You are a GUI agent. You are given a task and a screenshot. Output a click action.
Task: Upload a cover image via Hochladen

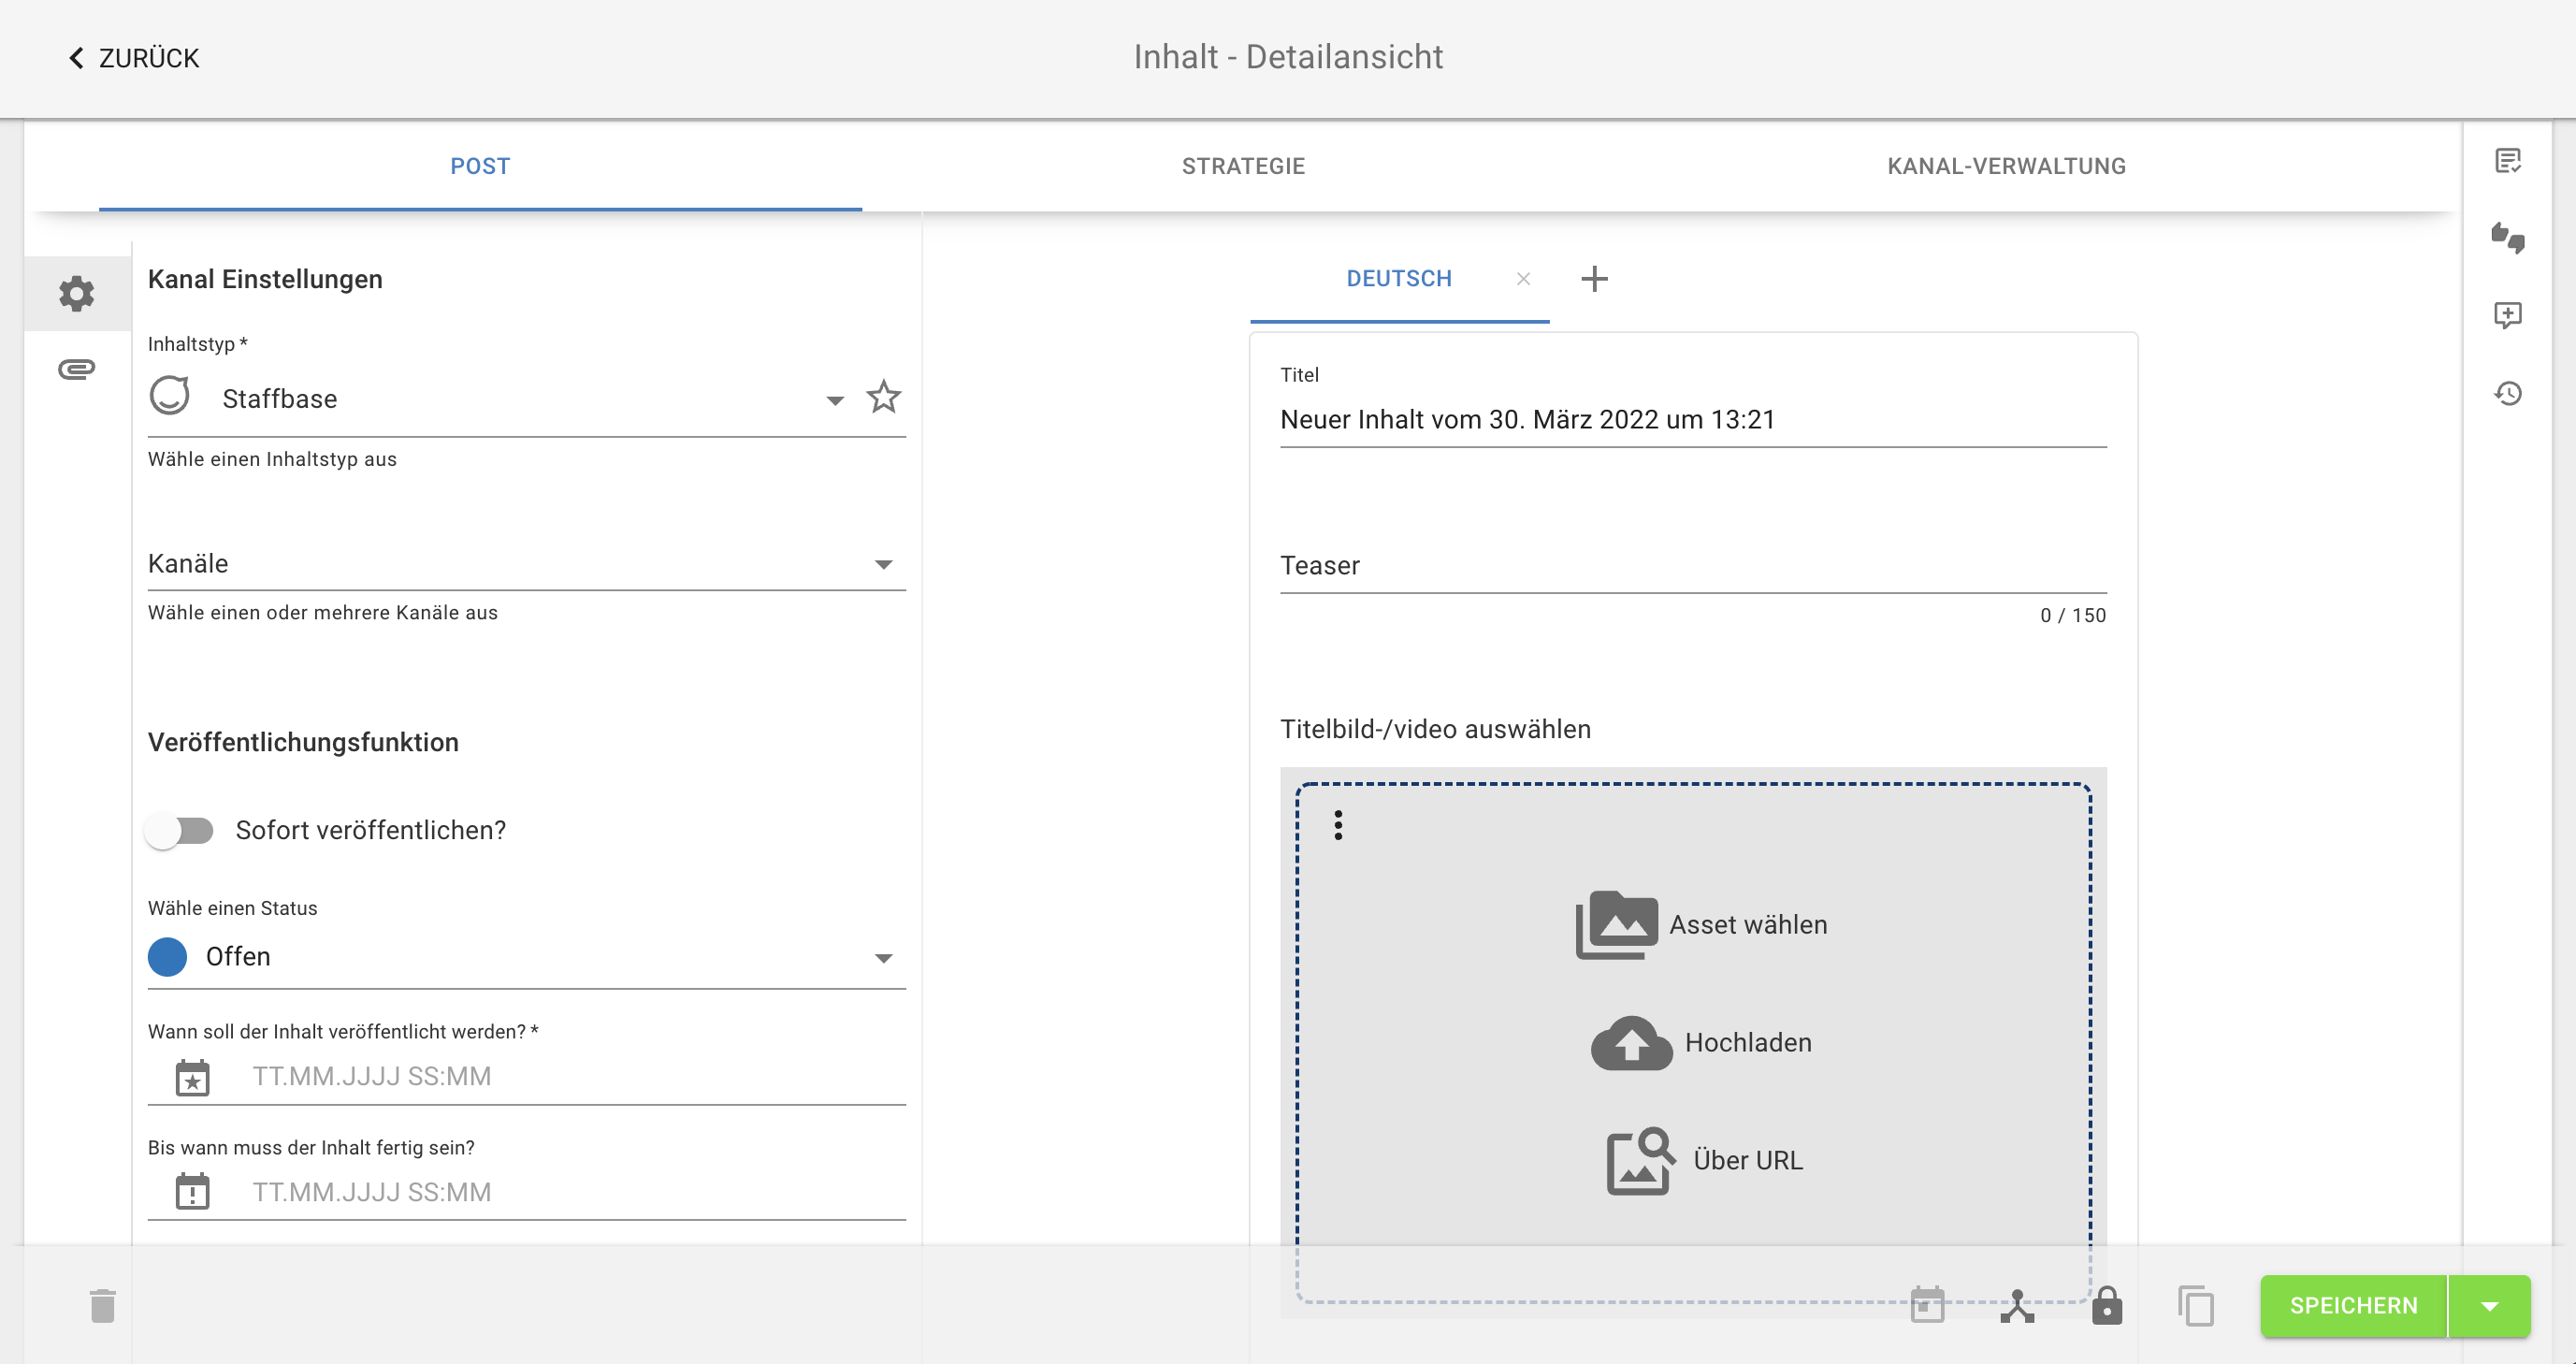click(1700, 1042)
